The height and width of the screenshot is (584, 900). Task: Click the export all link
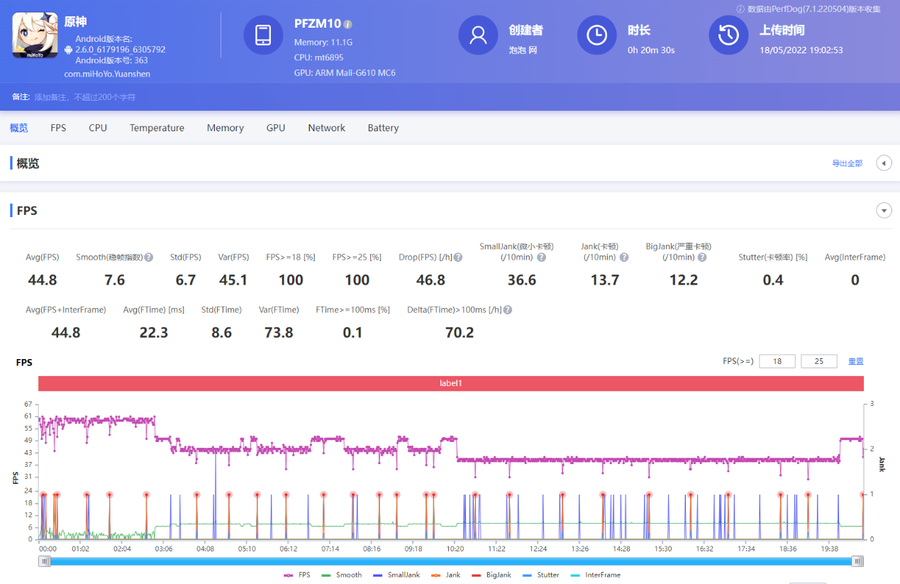click(846, 163)
